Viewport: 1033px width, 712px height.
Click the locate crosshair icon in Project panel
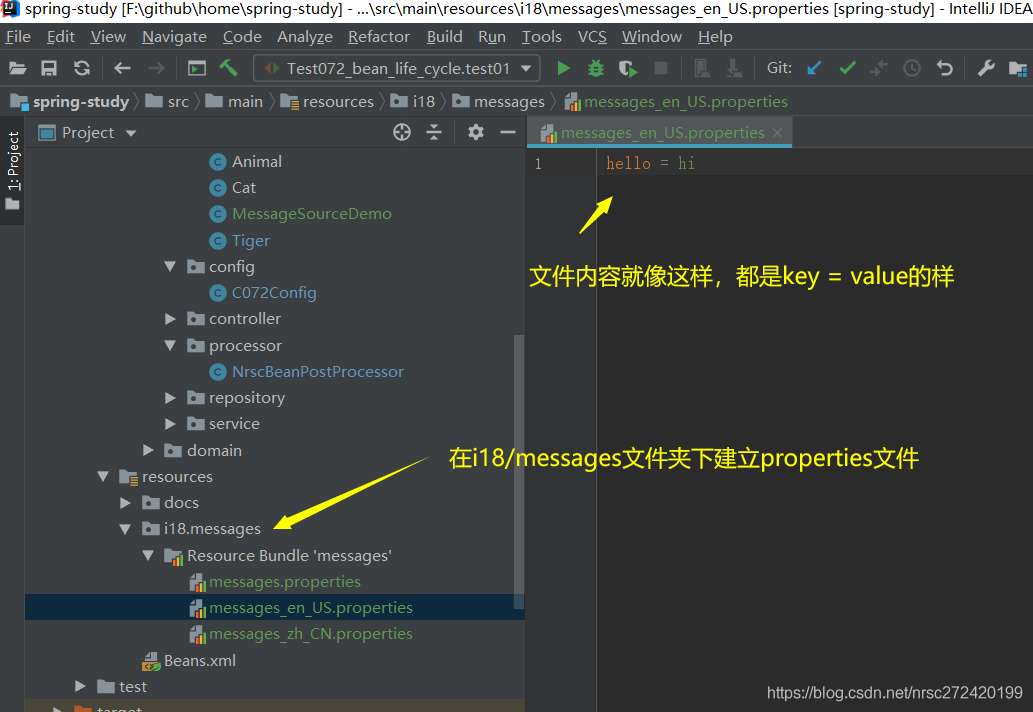402,133
